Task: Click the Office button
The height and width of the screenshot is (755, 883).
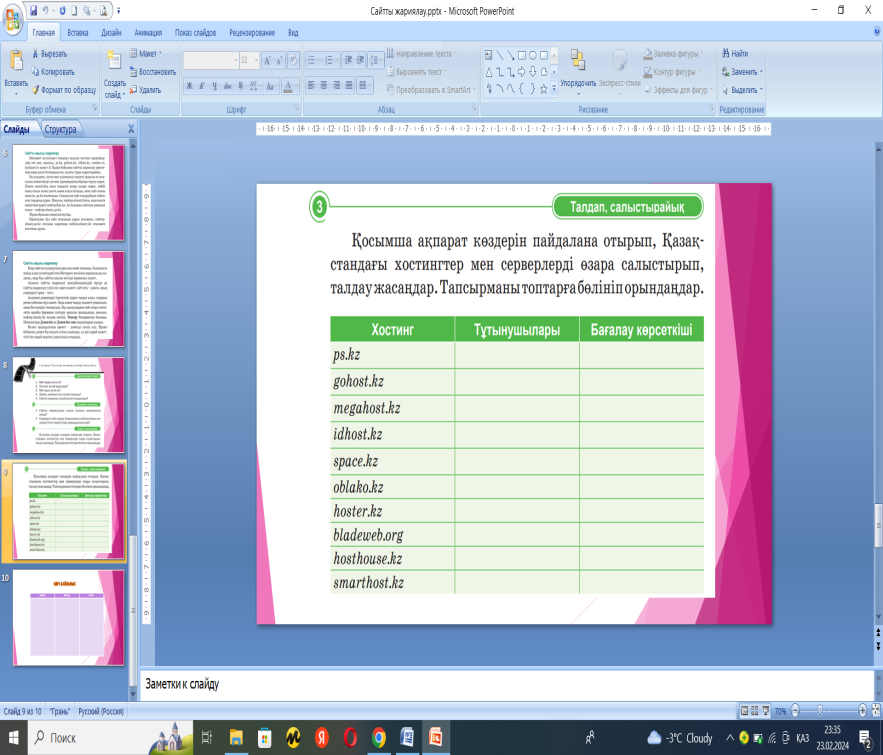Action: tap(14, 12)
